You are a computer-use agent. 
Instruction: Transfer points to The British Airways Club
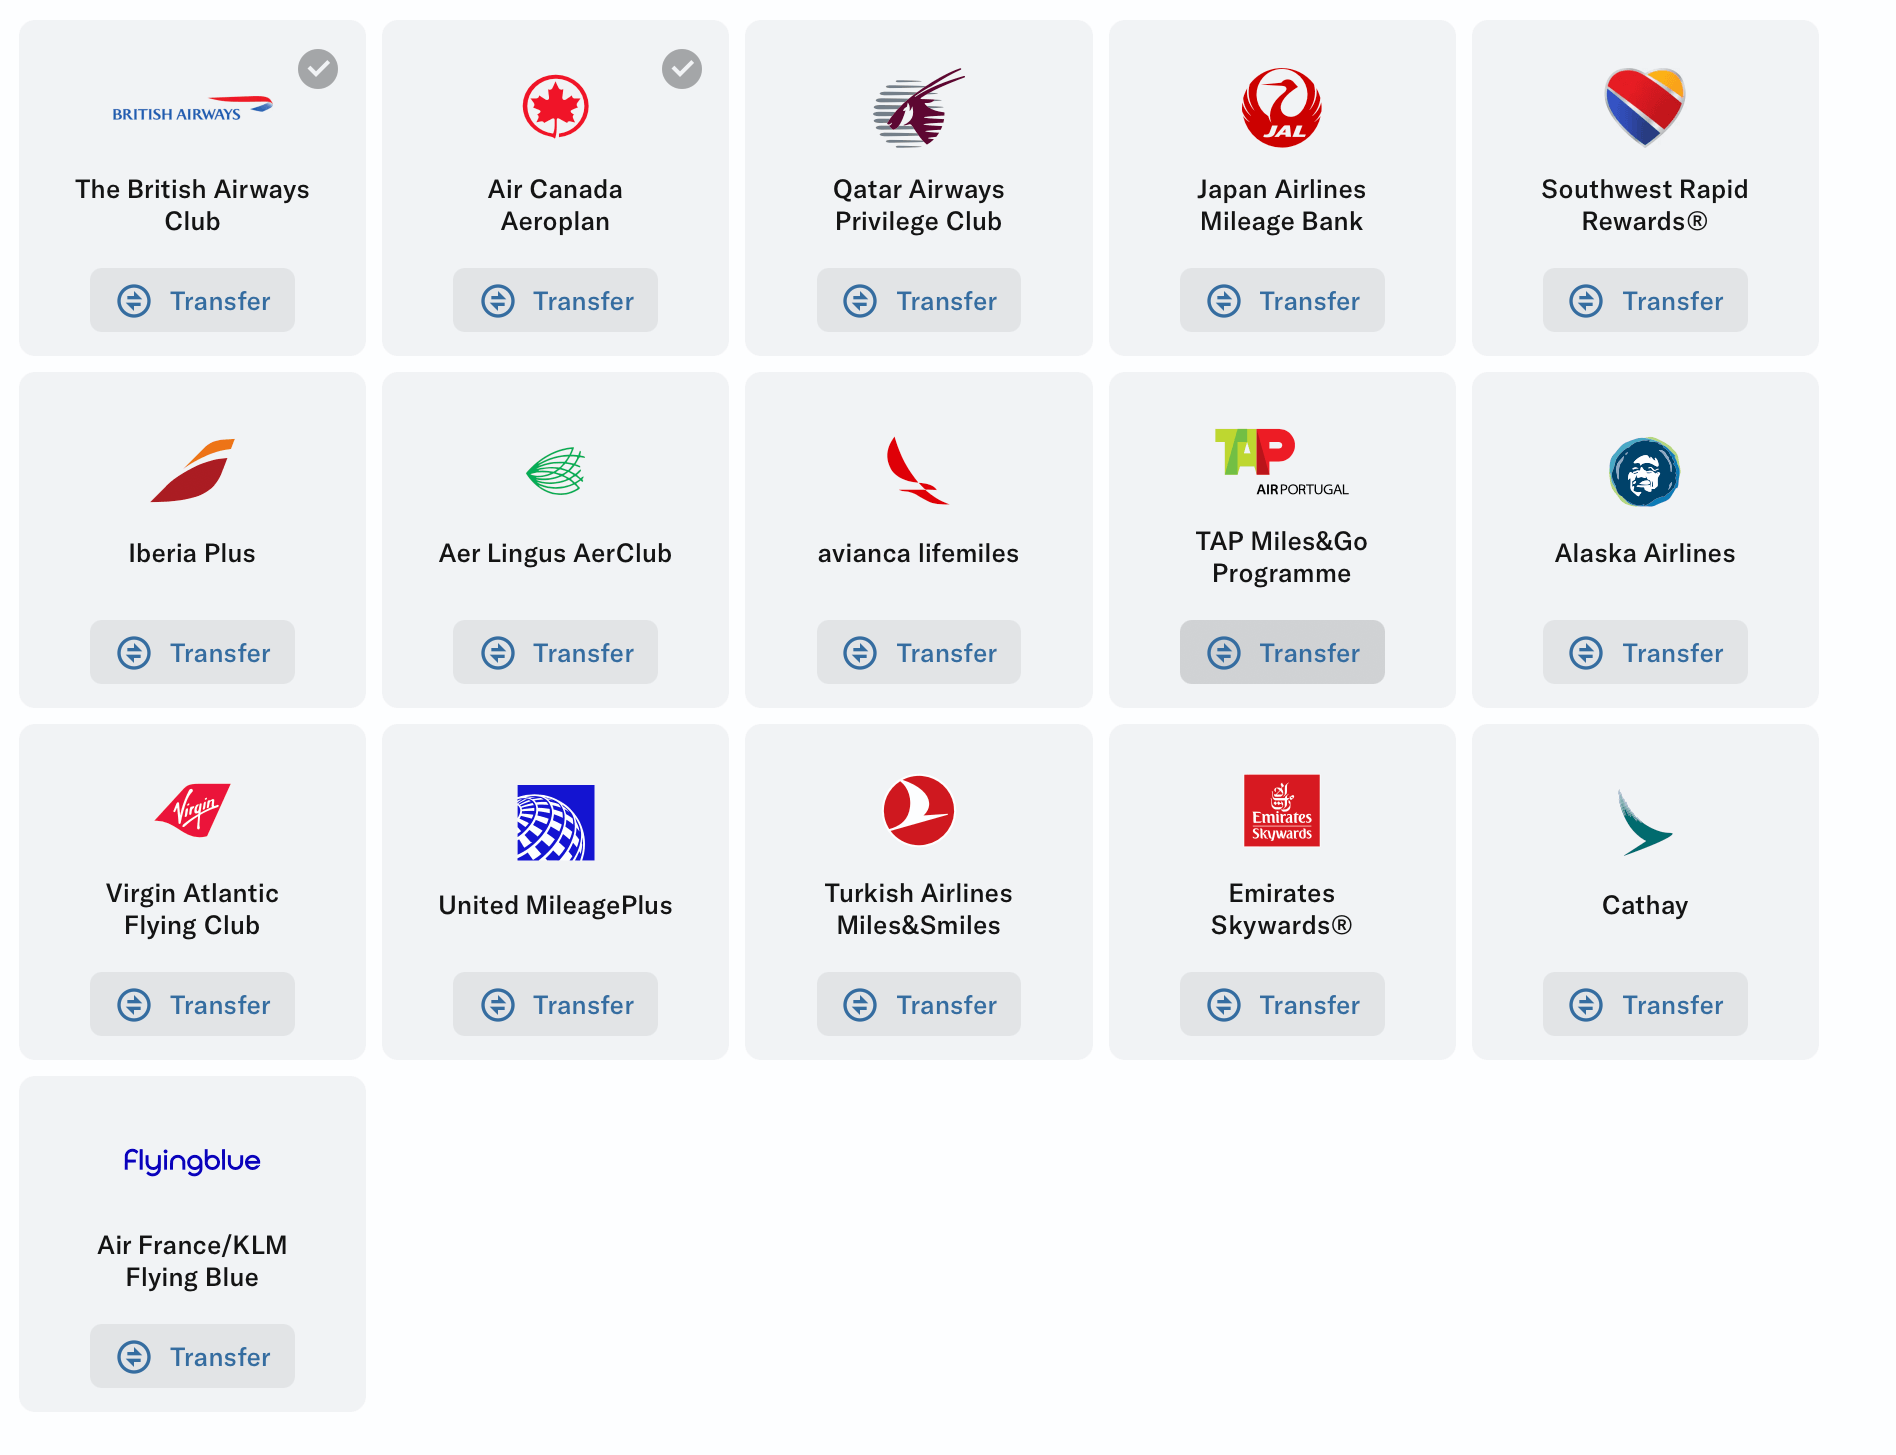click(x=192, y=300)
